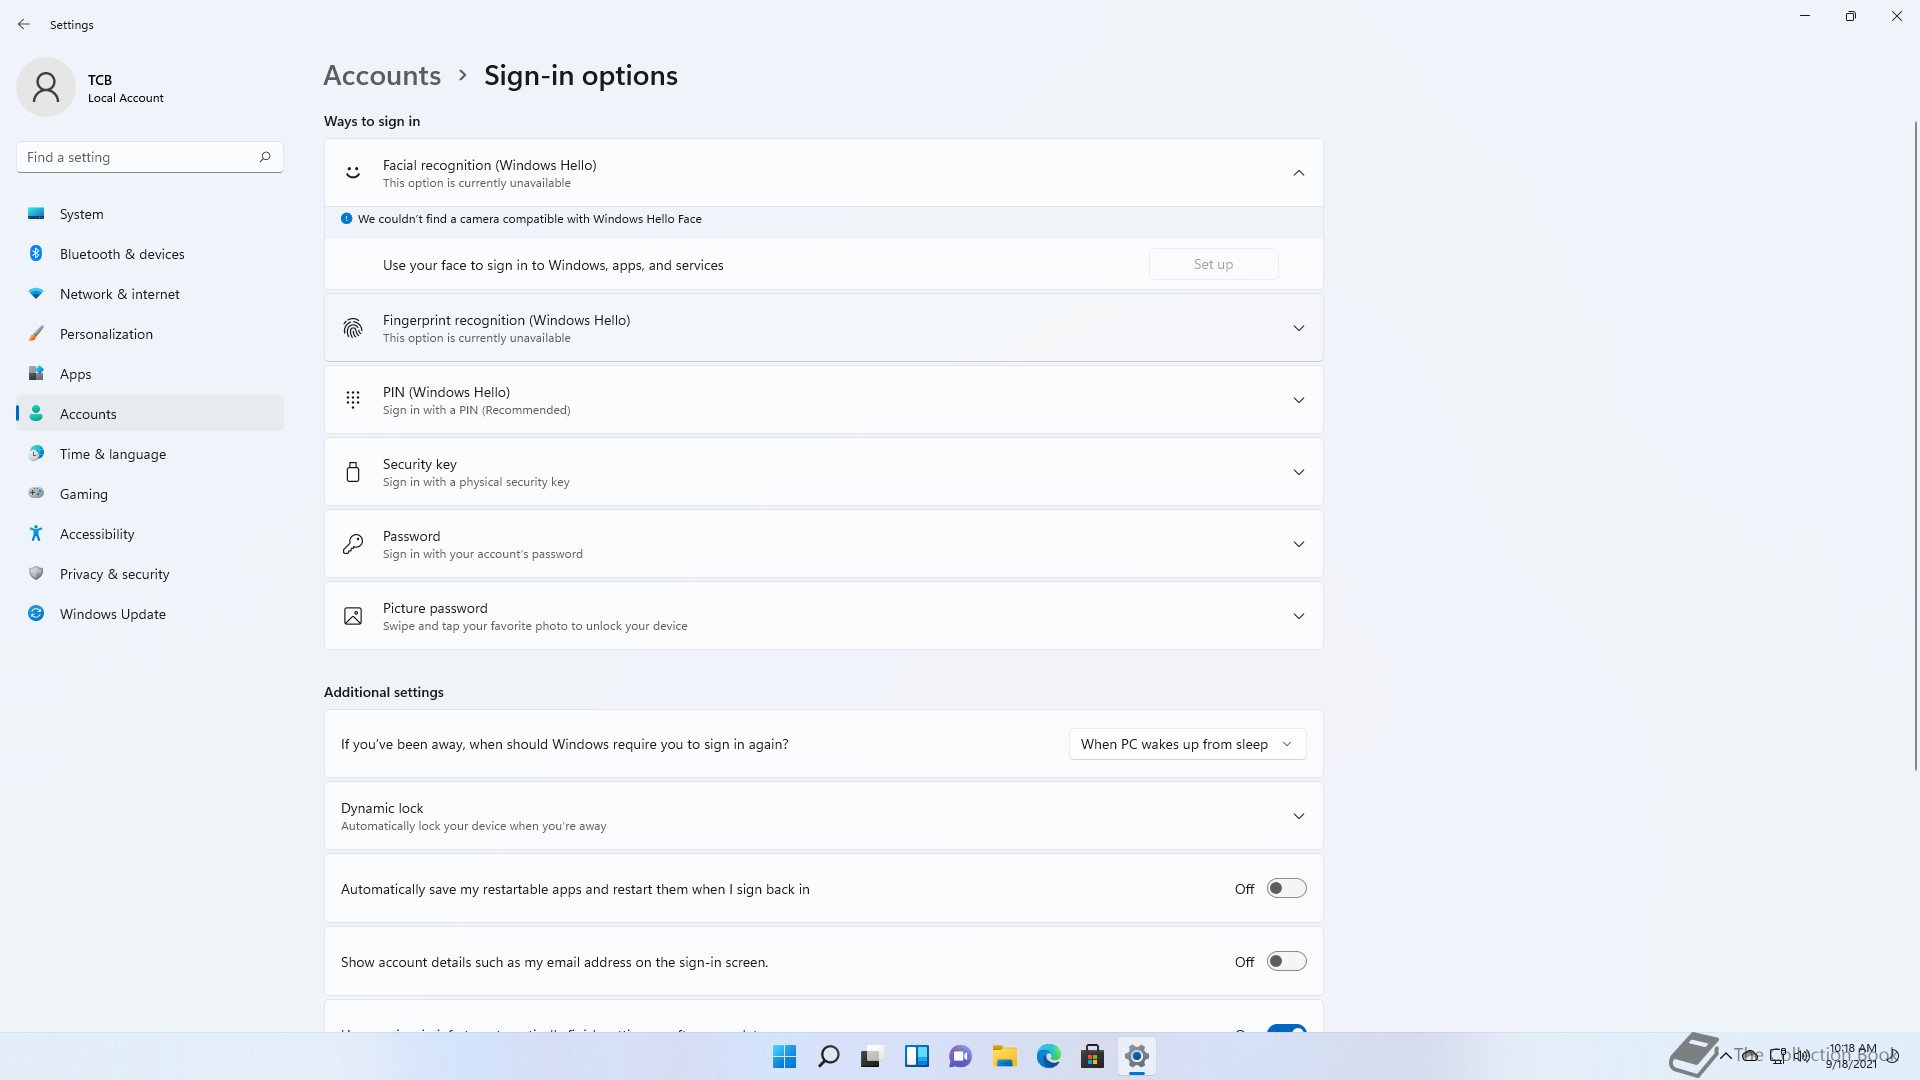Click the Security key USB icon
The height and width of the screenshot is (1080, 1920).
[x=353, y=472]
